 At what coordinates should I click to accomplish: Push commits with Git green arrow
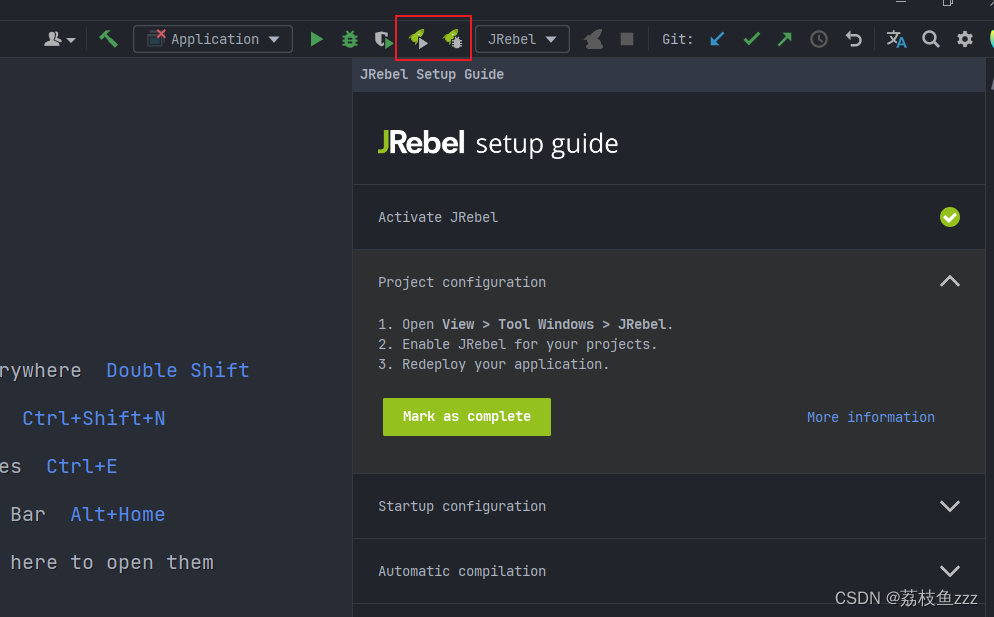[785, 39]
